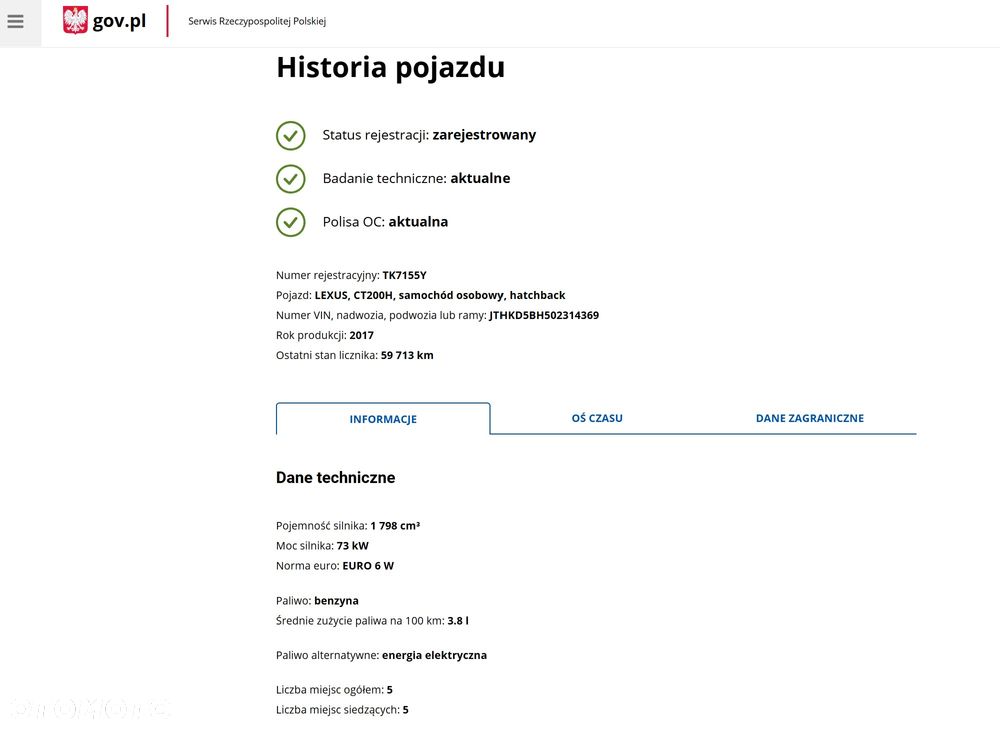Click the Historia pojazdu heading
Screen dimensions: 1000x729
pos(390,68)
